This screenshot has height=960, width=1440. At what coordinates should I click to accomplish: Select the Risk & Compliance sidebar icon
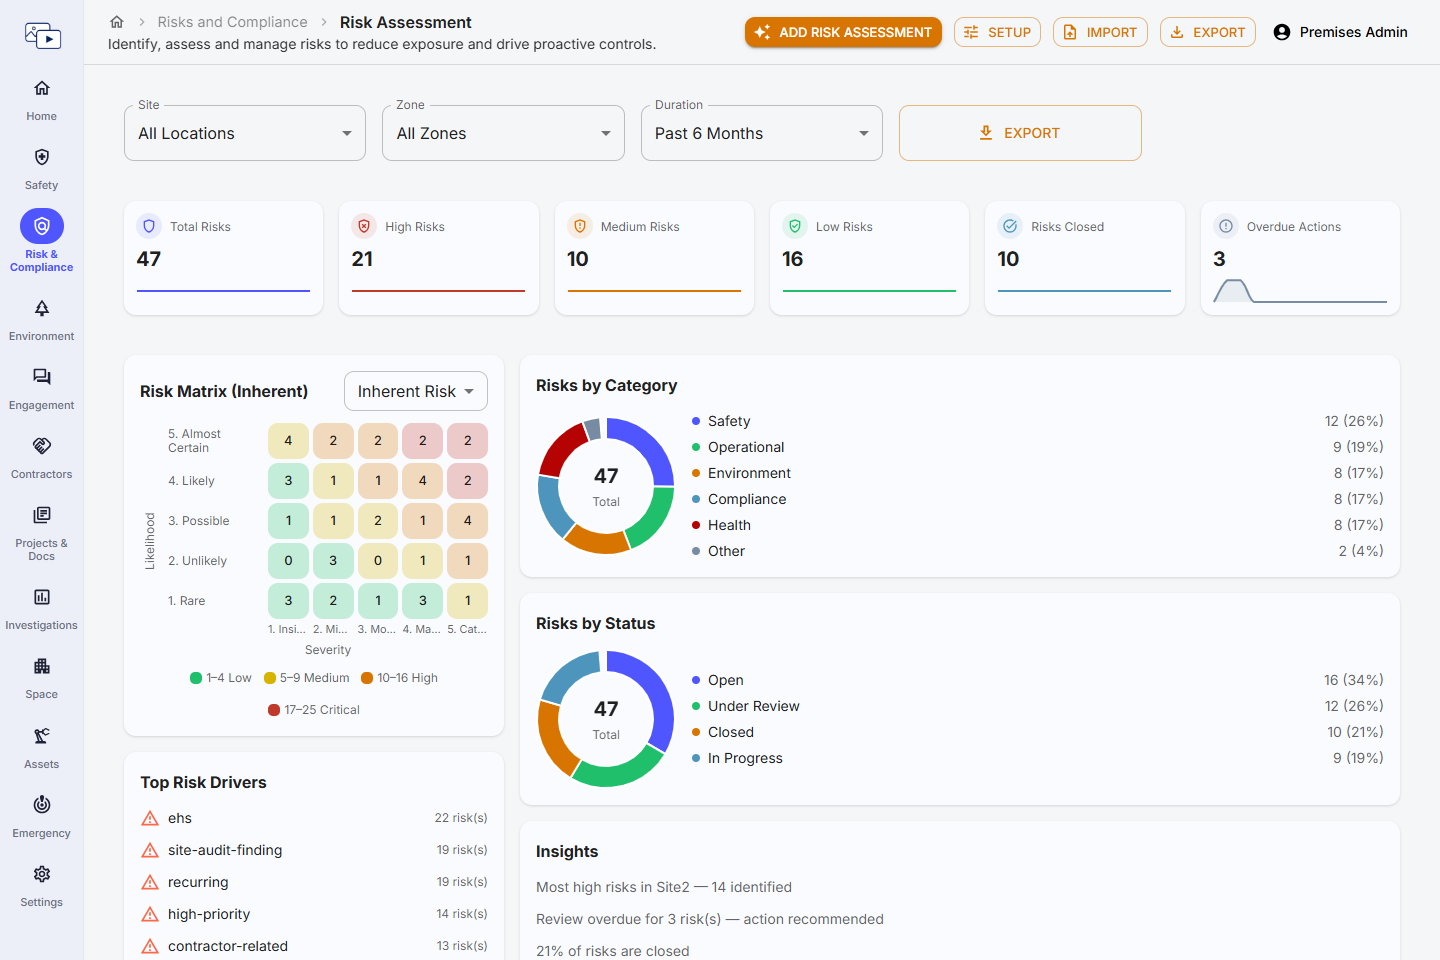(x=42, y=226)
